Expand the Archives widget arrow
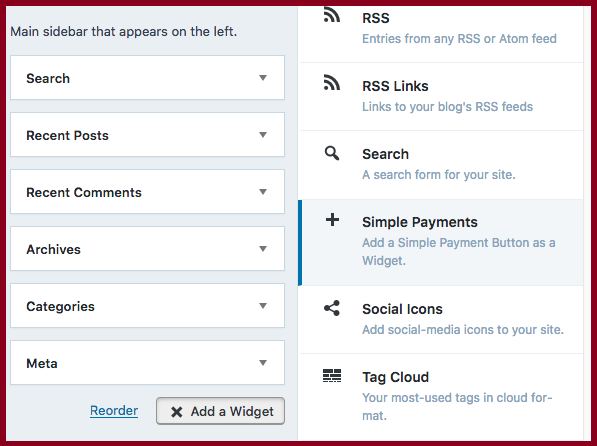Screen dimensions: 597x446 [x=263, y=249]
